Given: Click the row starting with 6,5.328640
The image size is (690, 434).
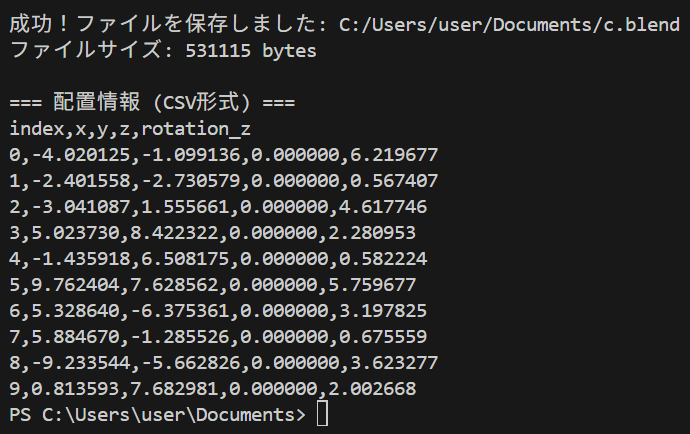Looking at the screenshot, I should 218,311.
